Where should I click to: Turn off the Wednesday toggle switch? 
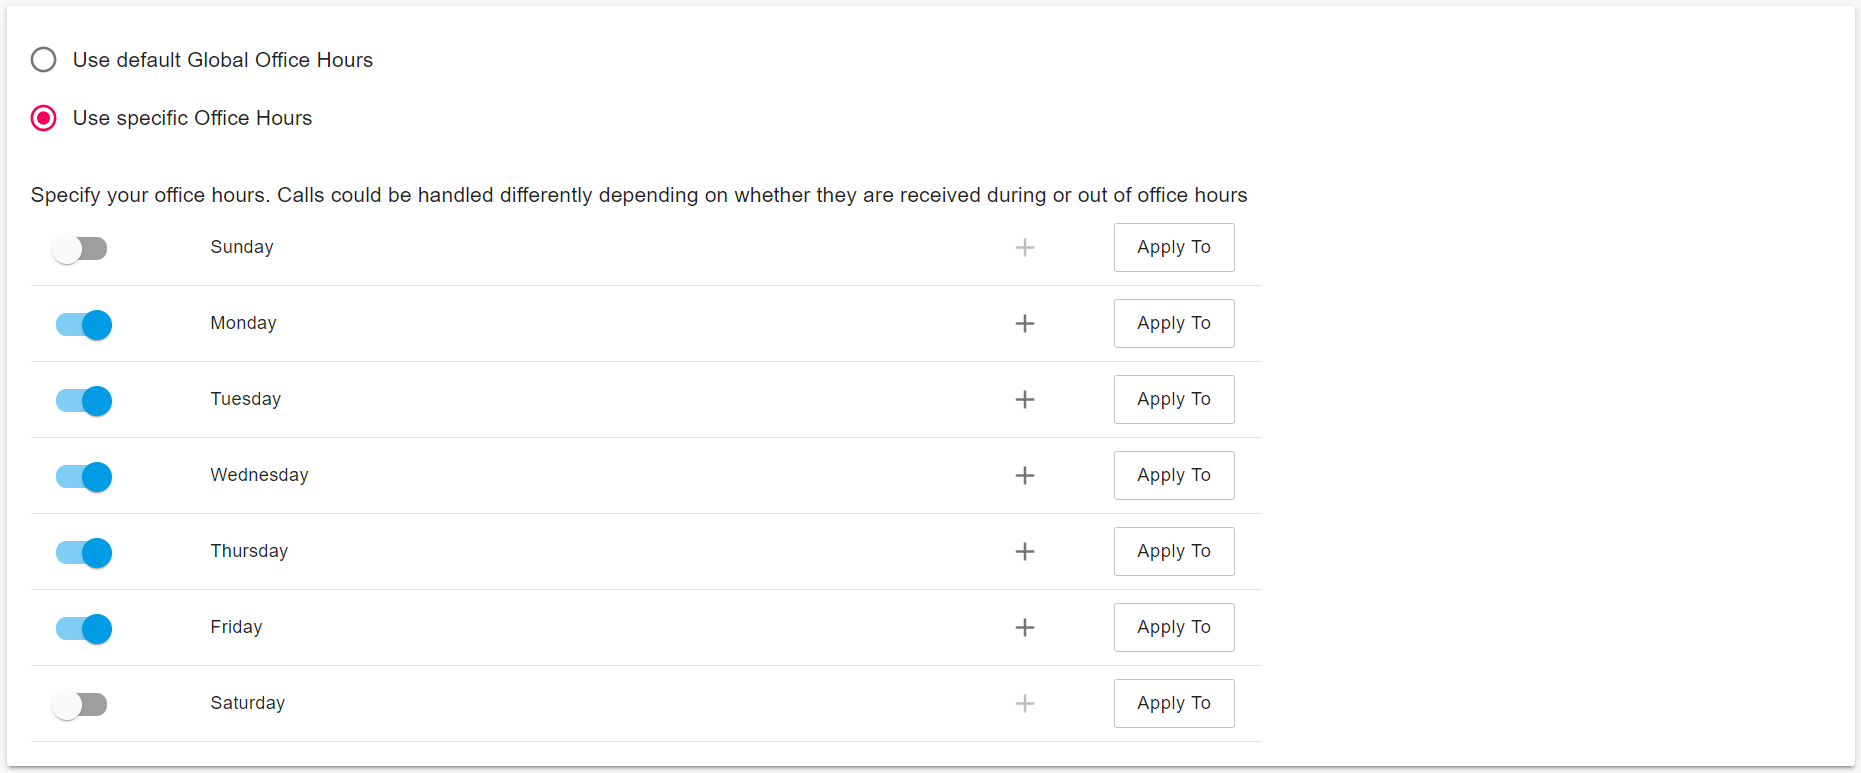(x=84, y=477)
